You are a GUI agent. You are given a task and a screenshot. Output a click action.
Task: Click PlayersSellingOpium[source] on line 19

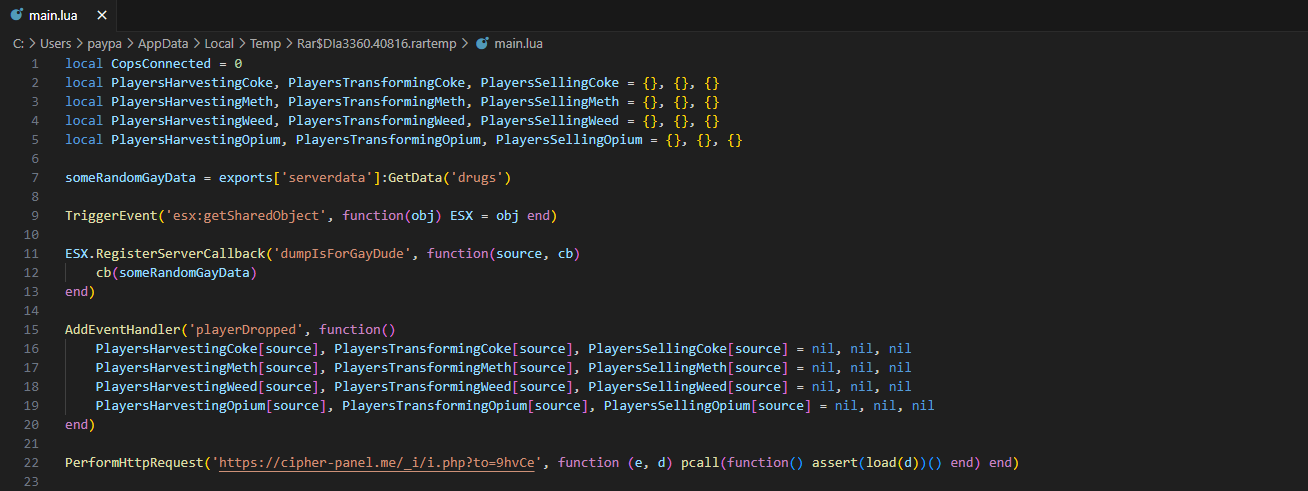coord(706,406)
